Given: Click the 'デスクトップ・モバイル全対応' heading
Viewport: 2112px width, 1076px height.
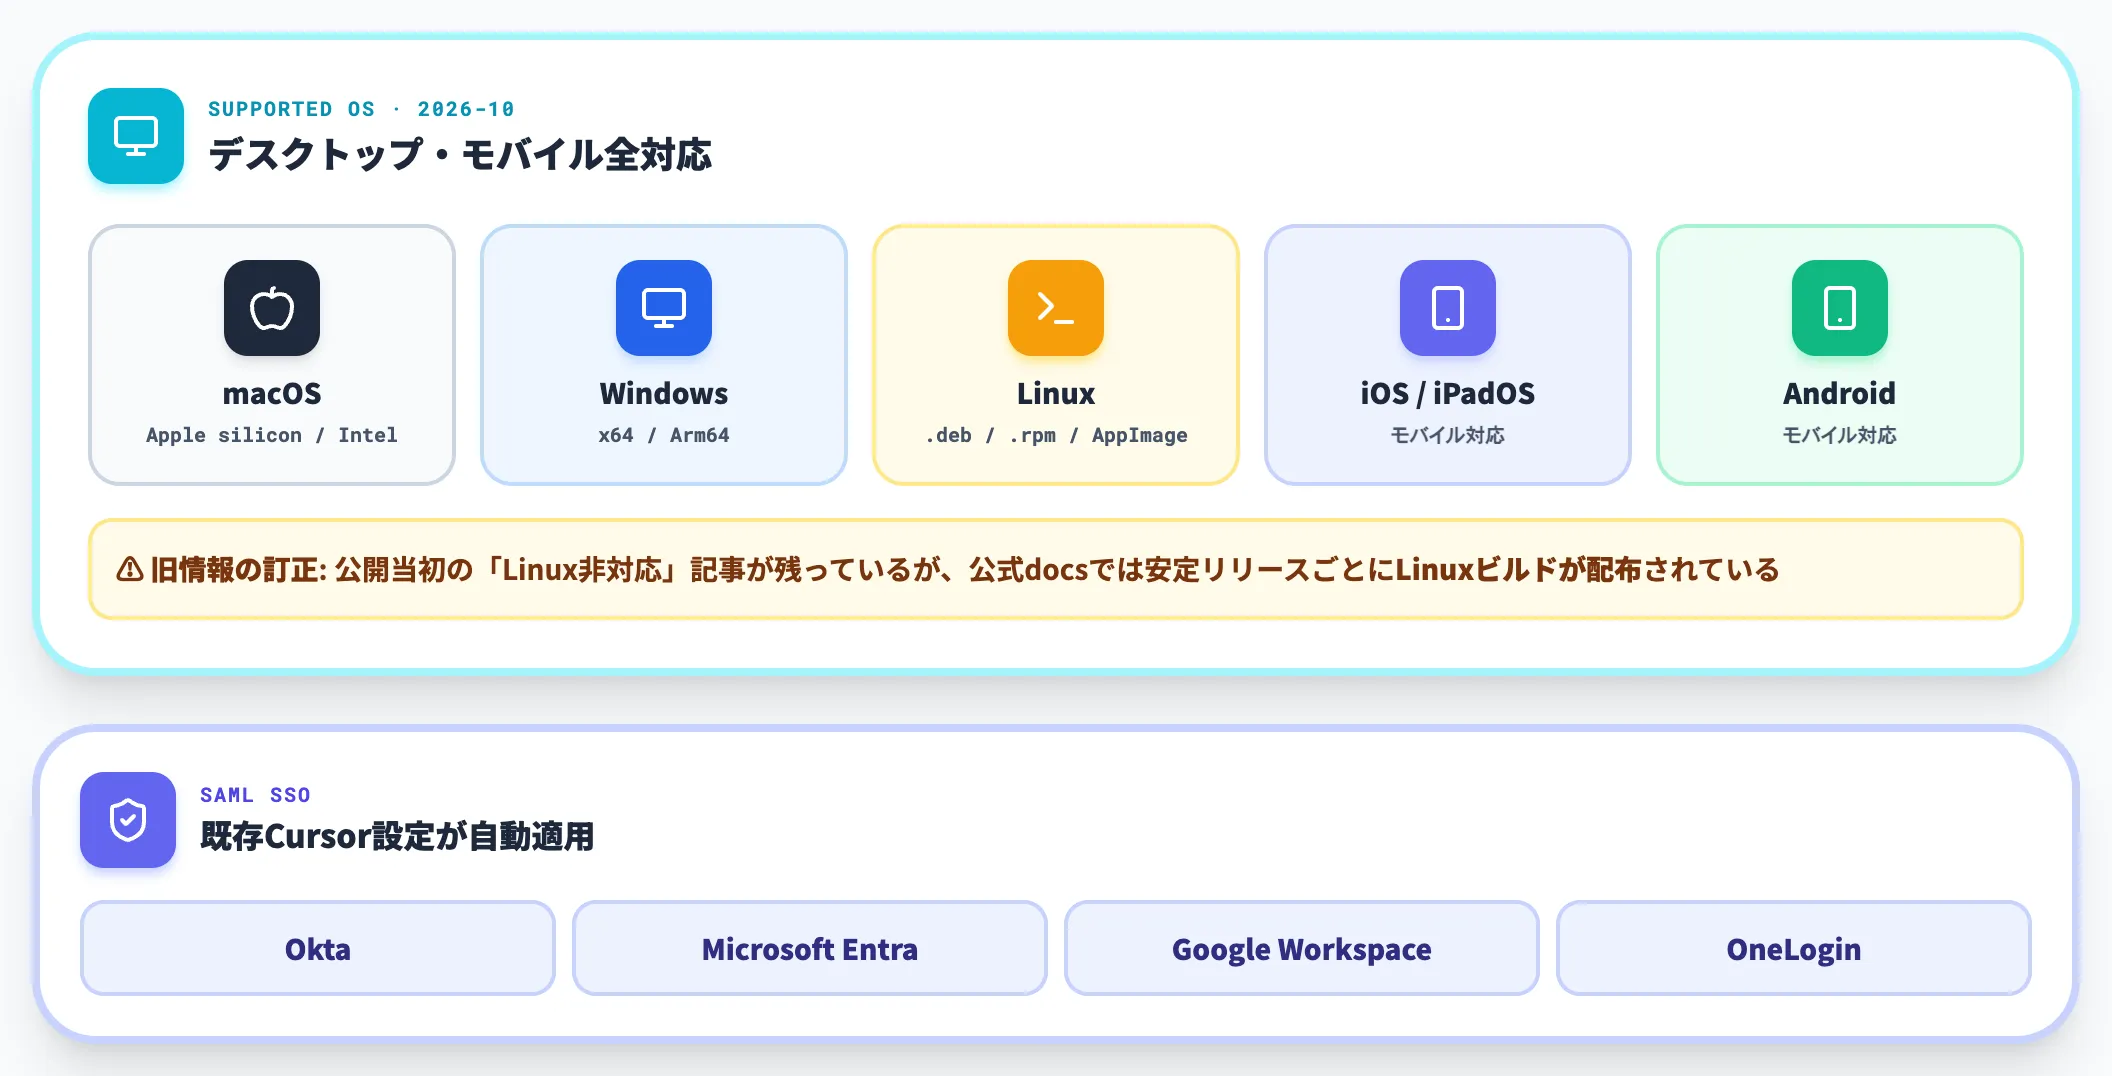Looking at the screenshot, I should (460, 155).
